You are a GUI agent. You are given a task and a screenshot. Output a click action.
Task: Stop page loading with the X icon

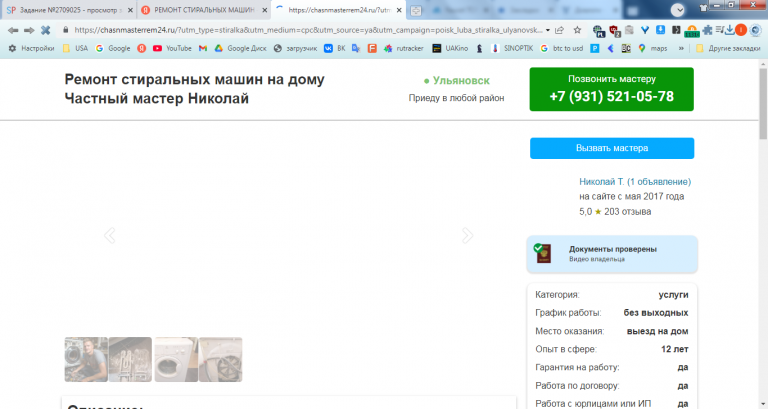(46, 30)
